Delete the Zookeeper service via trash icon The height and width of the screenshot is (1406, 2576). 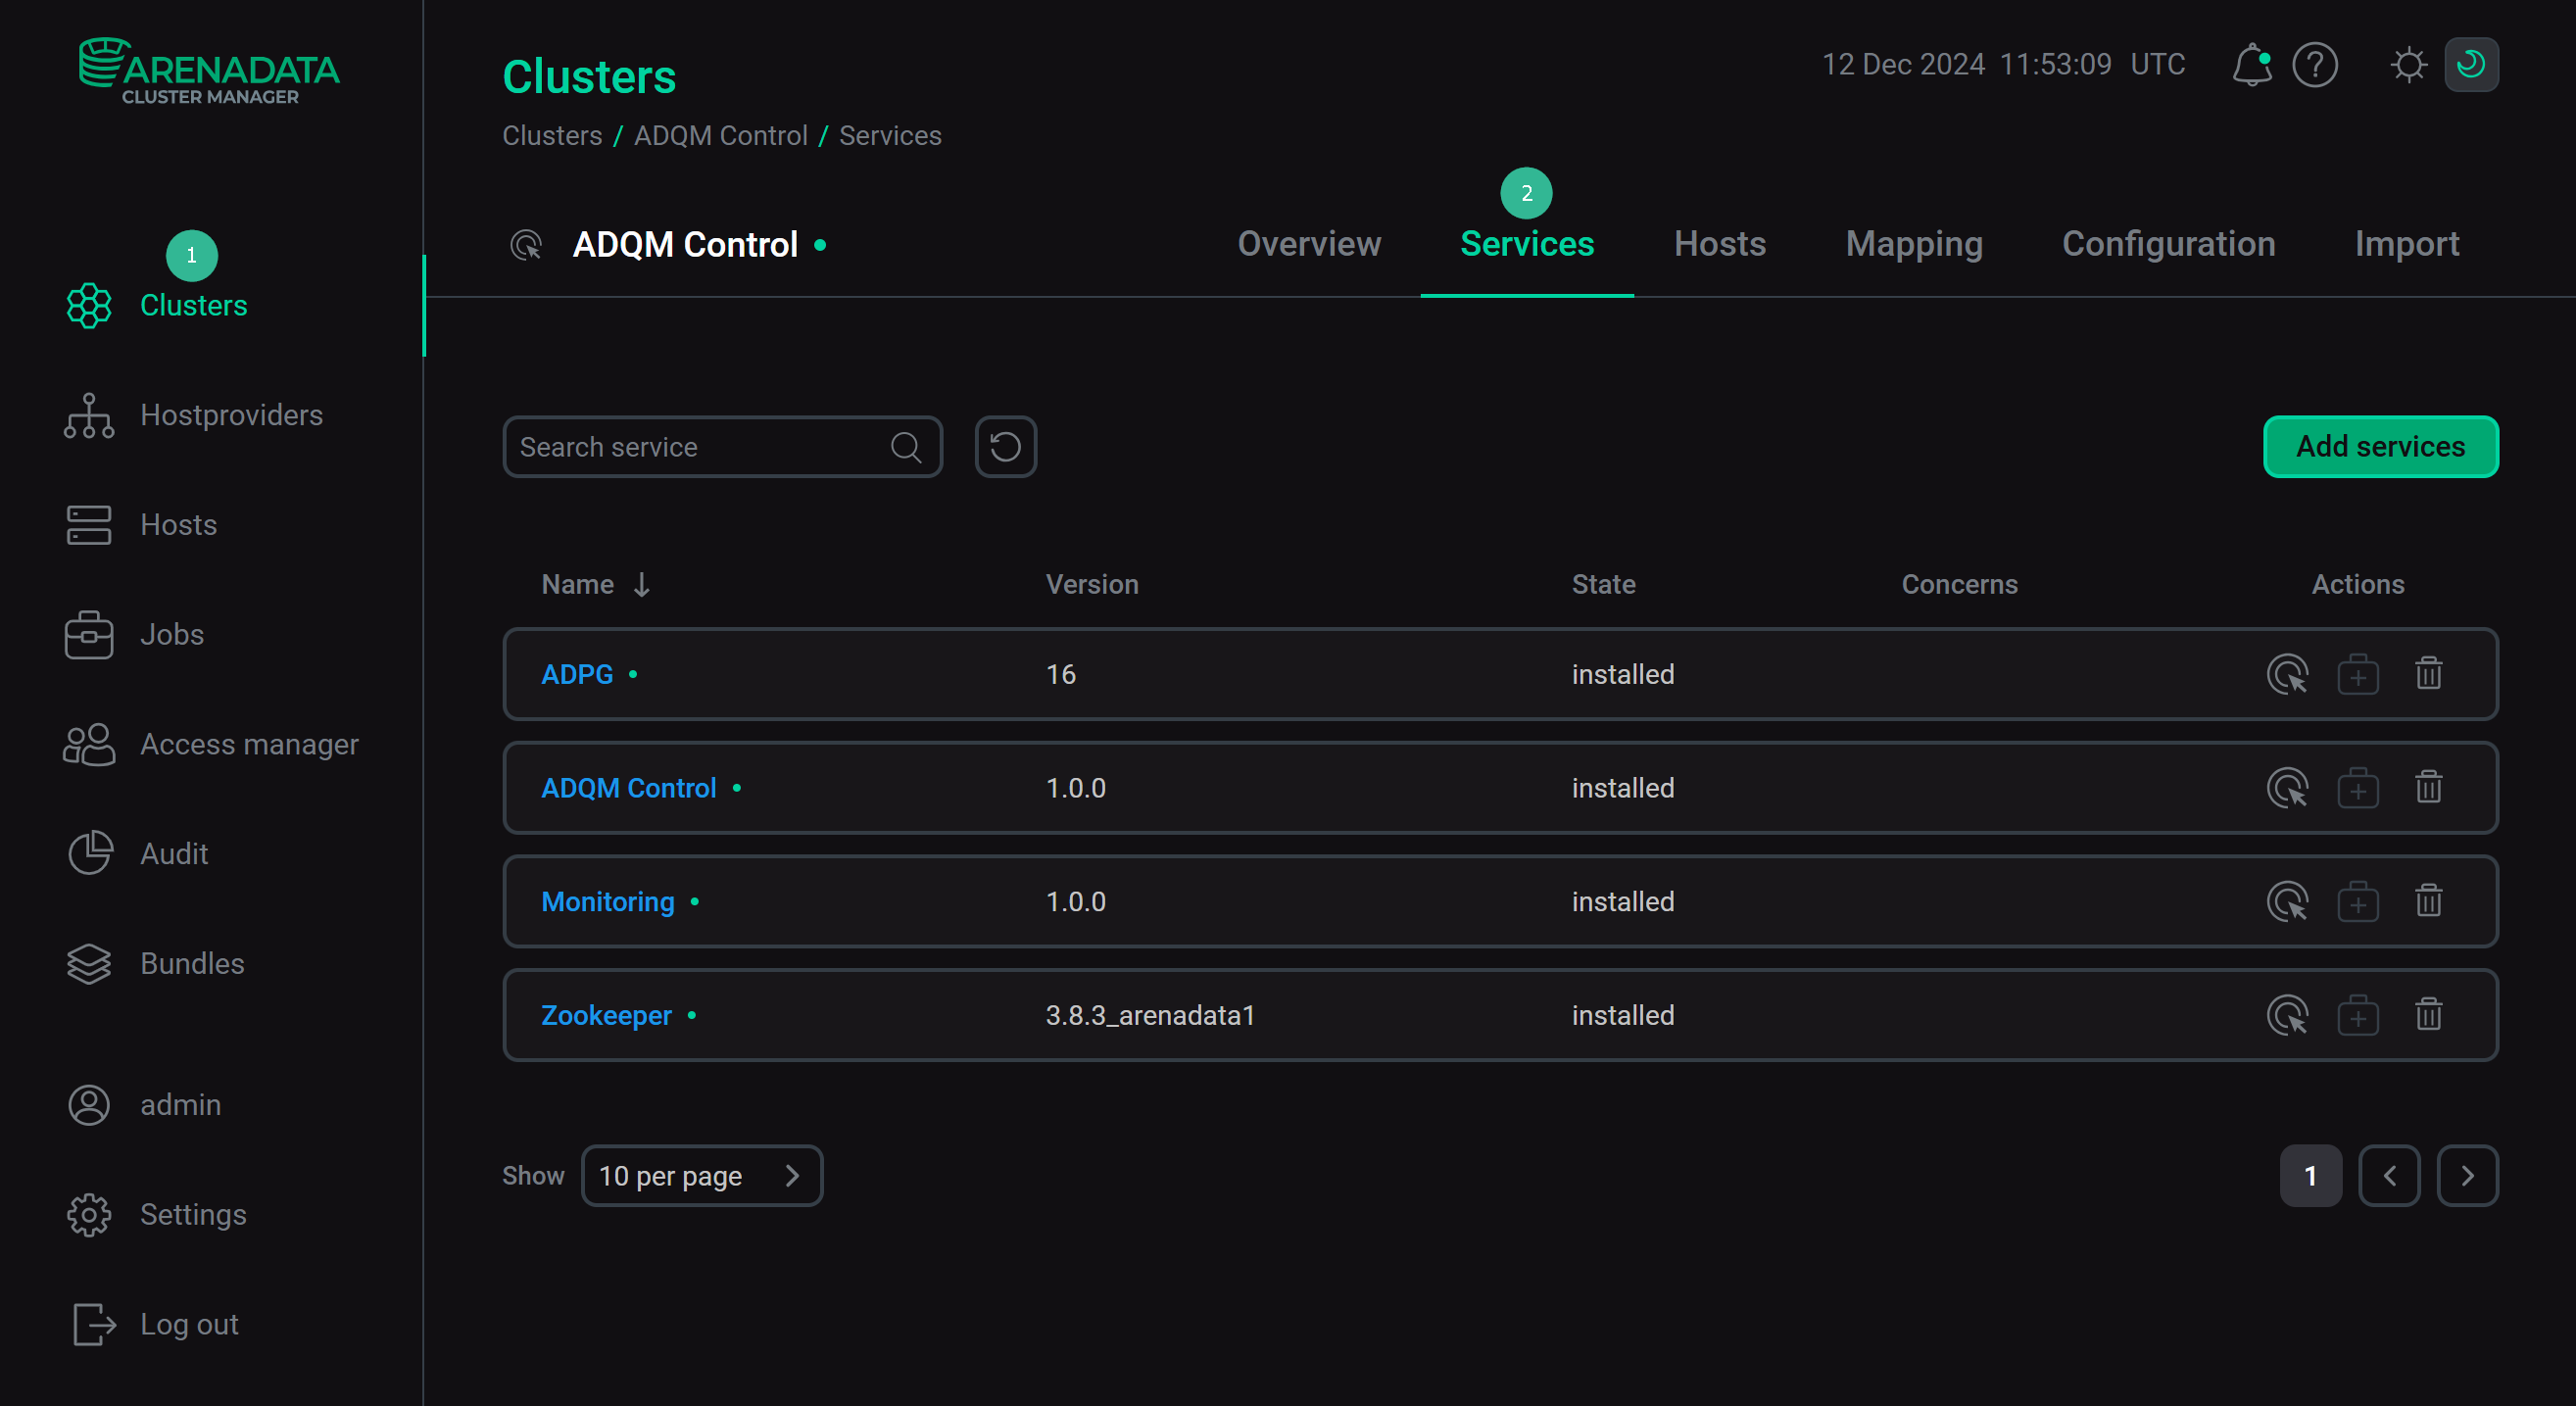point(2428,1015)
